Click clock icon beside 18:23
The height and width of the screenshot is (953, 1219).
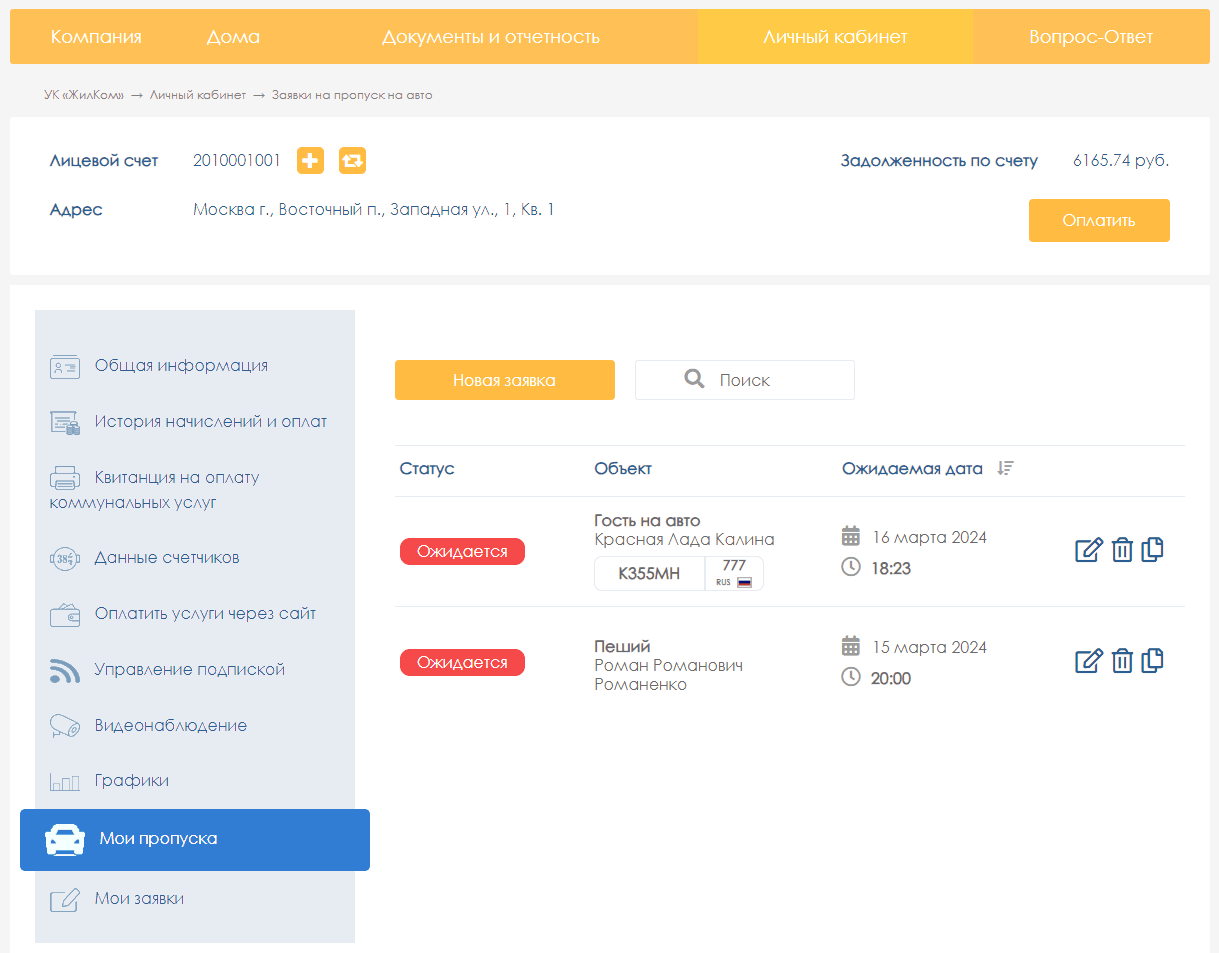(851, 567)
